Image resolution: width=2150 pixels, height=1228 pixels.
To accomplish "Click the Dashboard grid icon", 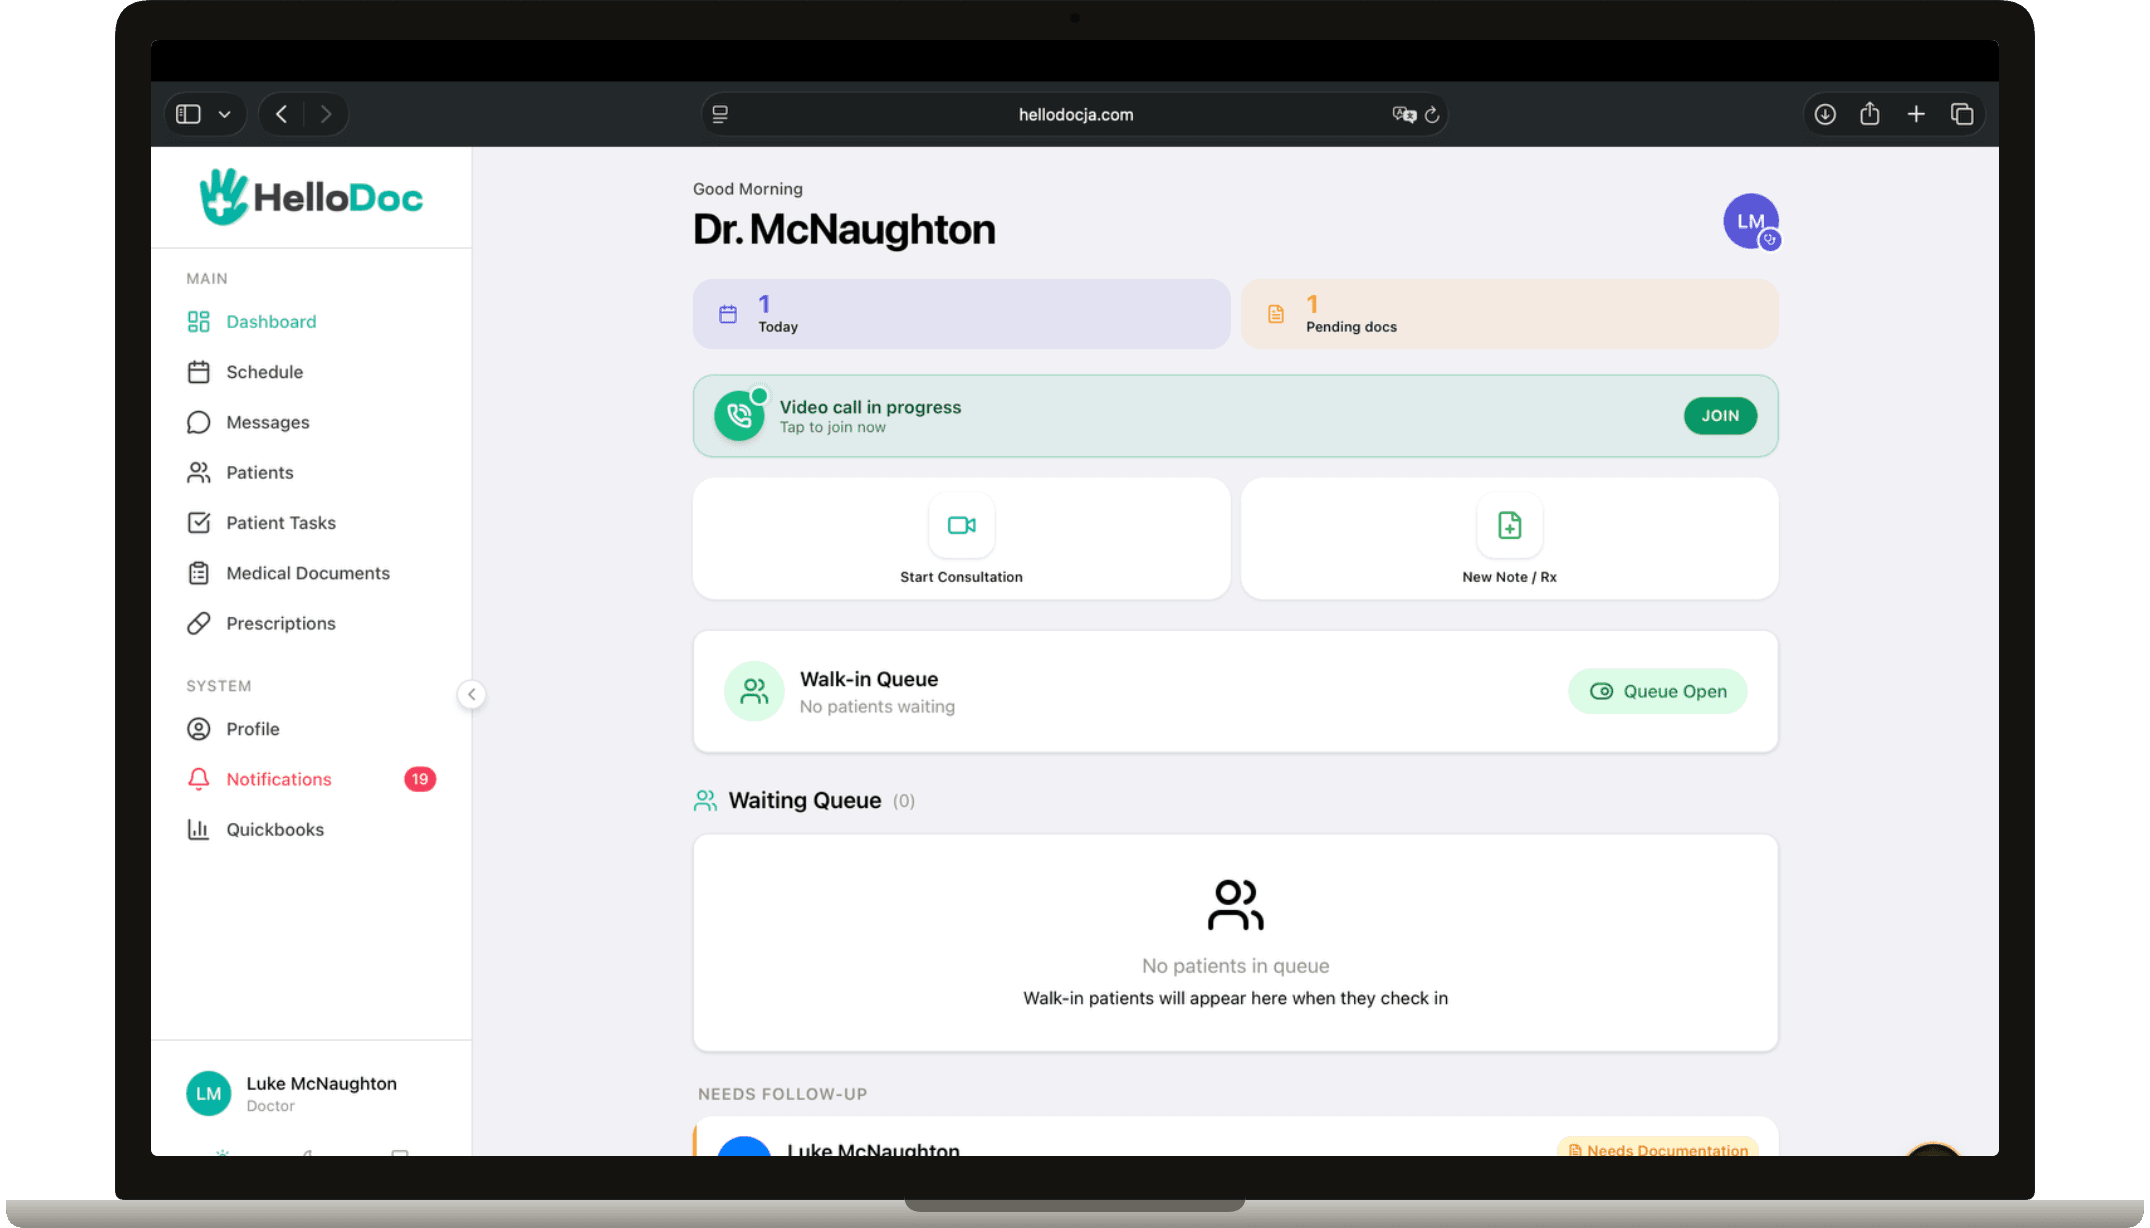I will [198, 321].
